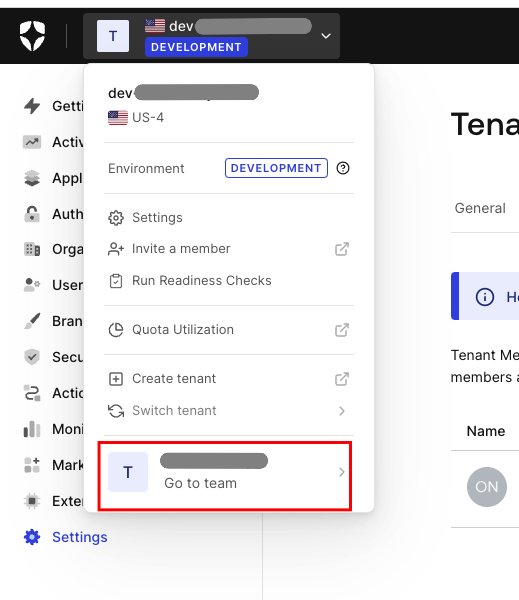This screenshot has height=600, width=519.
Task: Click the Getting Started lightning icon
Action: pyautogui.click(x=32, y=106)
